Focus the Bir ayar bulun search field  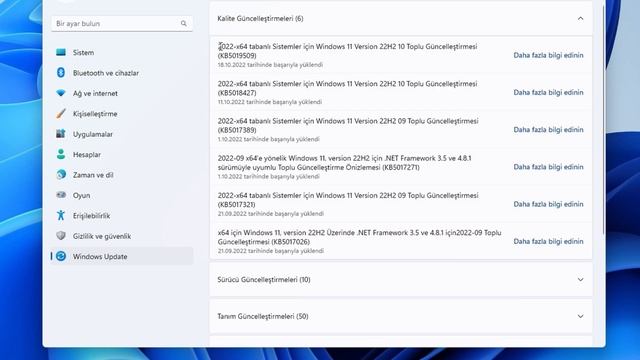coord(122,24)
